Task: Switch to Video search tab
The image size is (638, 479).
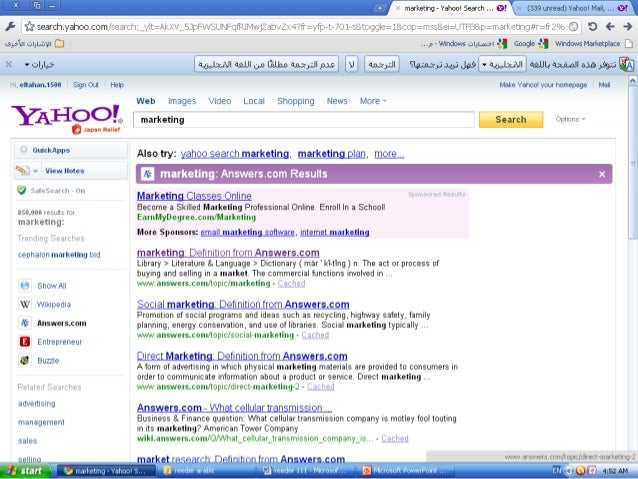Action: coord(220,101)
